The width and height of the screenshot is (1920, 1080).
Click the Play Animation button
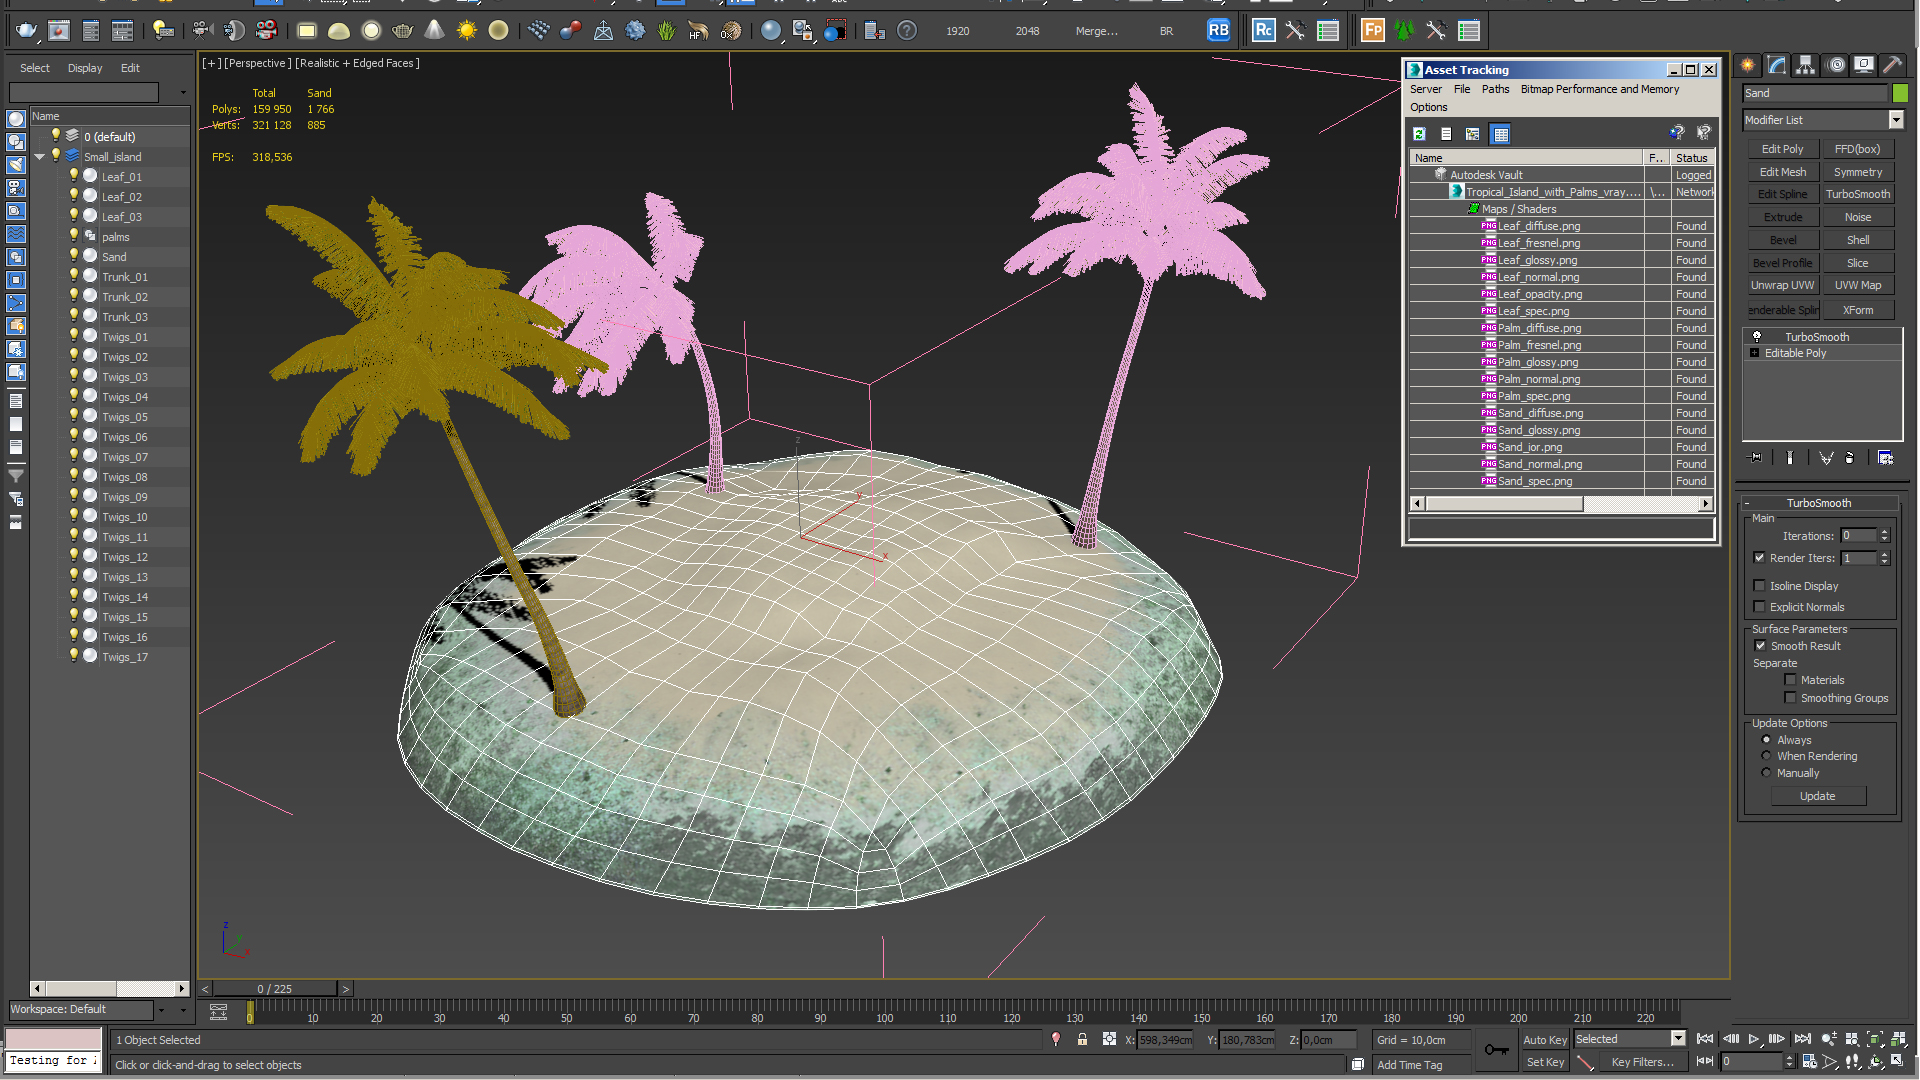pyautogui.click(x=1754, y=1040)
